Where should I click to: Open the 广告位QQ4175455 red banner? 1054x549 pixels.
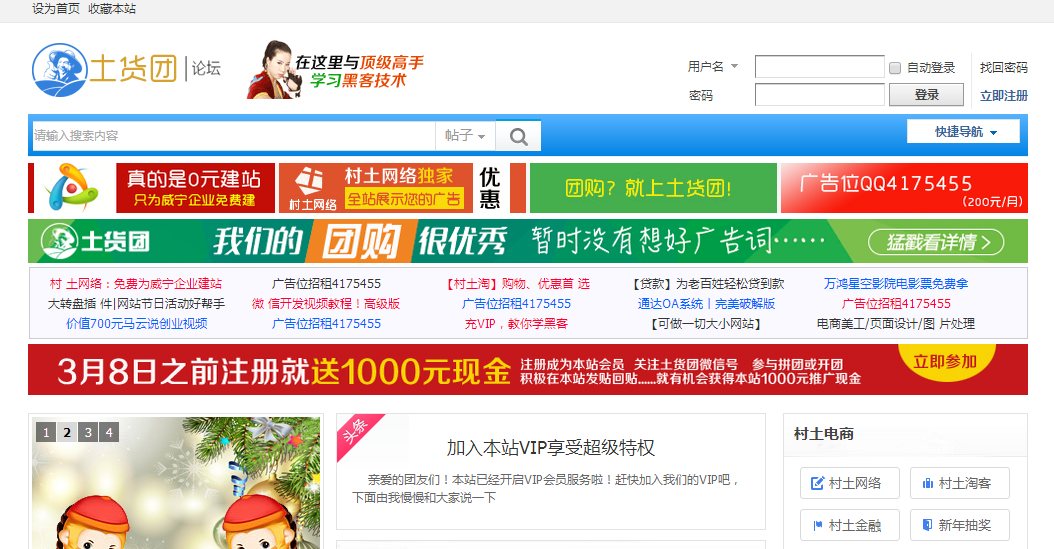904,187
